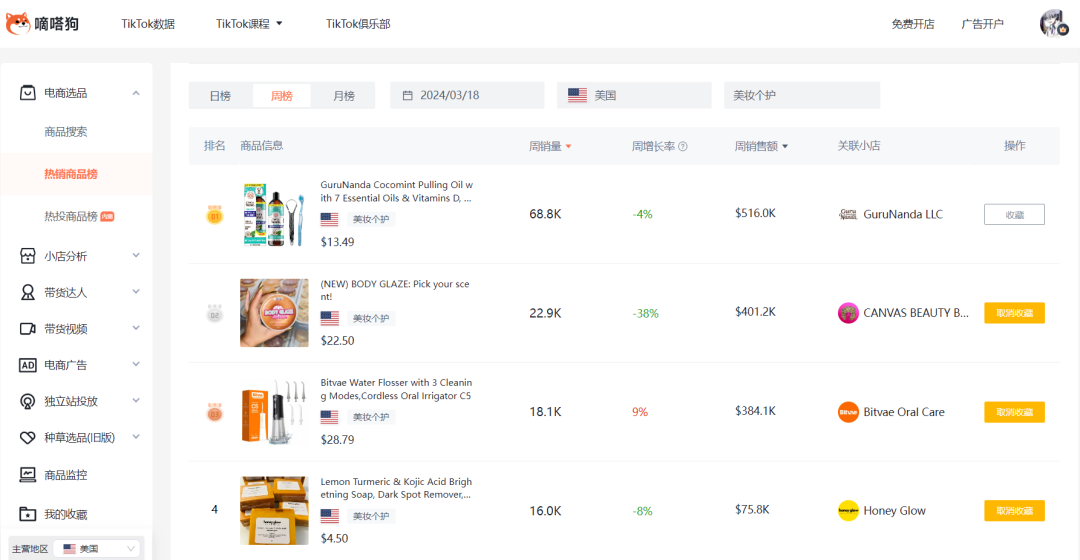Screen dimensions: 1080x560
Task: Click the calendar icon in date field
Action: [407, 96]
